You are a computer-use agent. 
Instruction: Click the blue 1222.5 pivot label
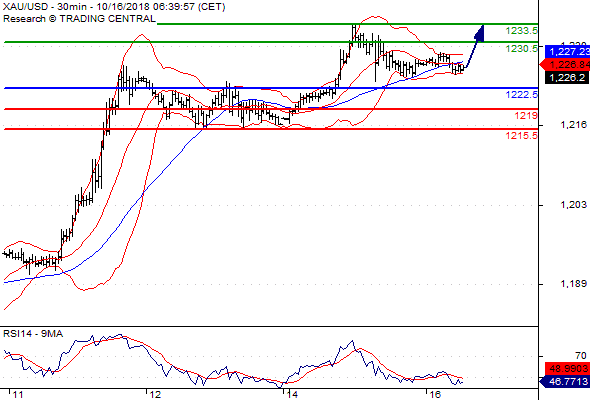click(522, 94)
